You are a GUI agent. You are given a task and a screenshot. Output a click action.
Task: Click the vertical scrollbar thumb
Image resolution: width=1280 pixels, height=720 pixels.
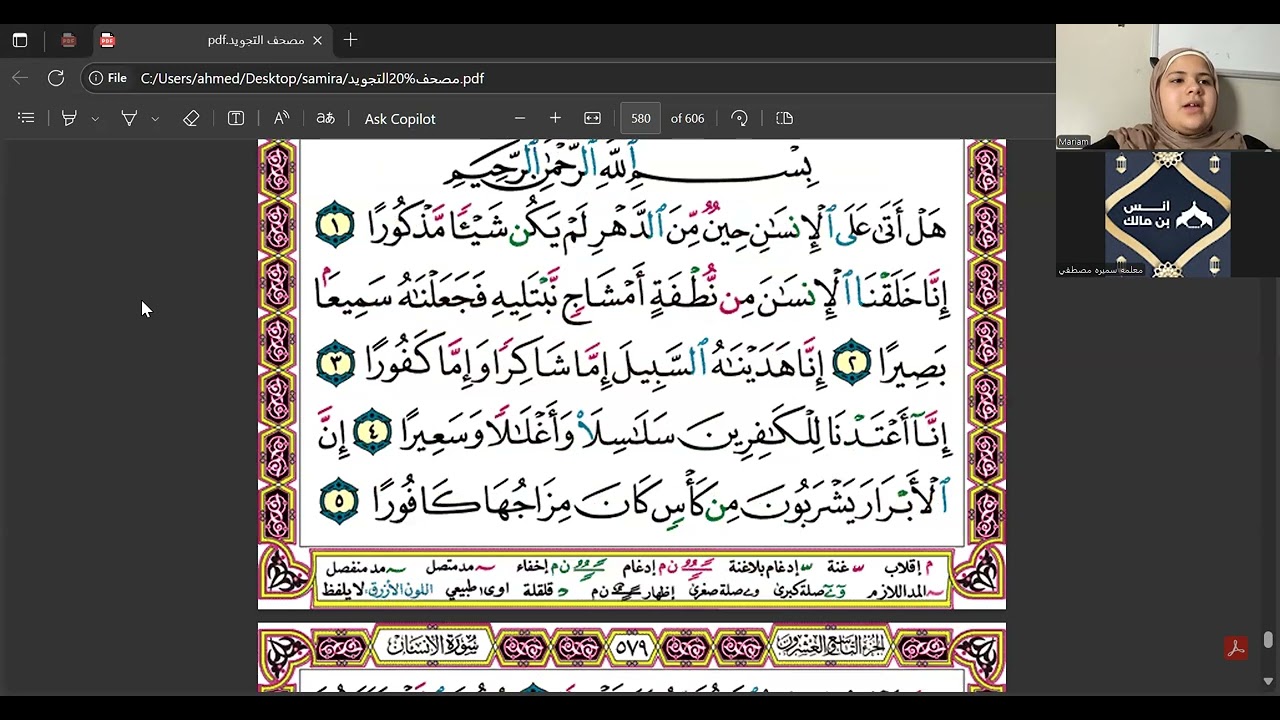(x=1268, y=640)
